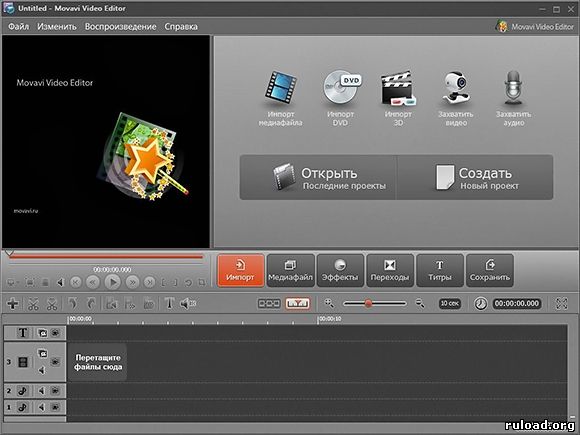Click the red player seek bar

pyautogui.click(x=106, y=257)
